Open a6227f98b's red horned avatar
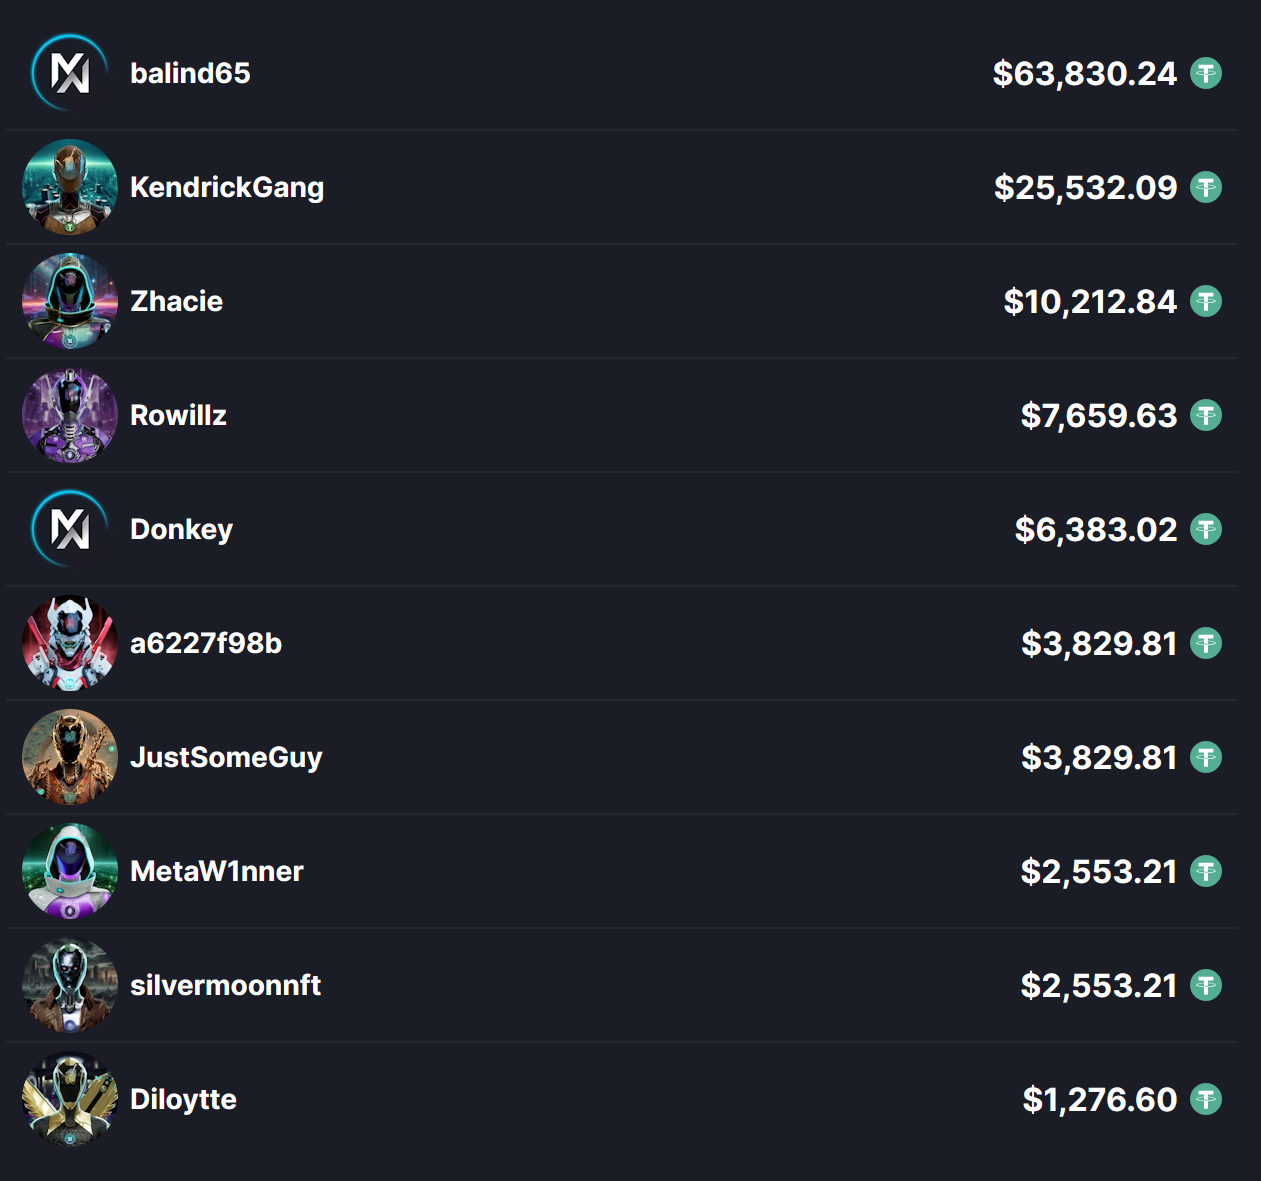This screenshot has height=1181, width=1261. point(70,643)
